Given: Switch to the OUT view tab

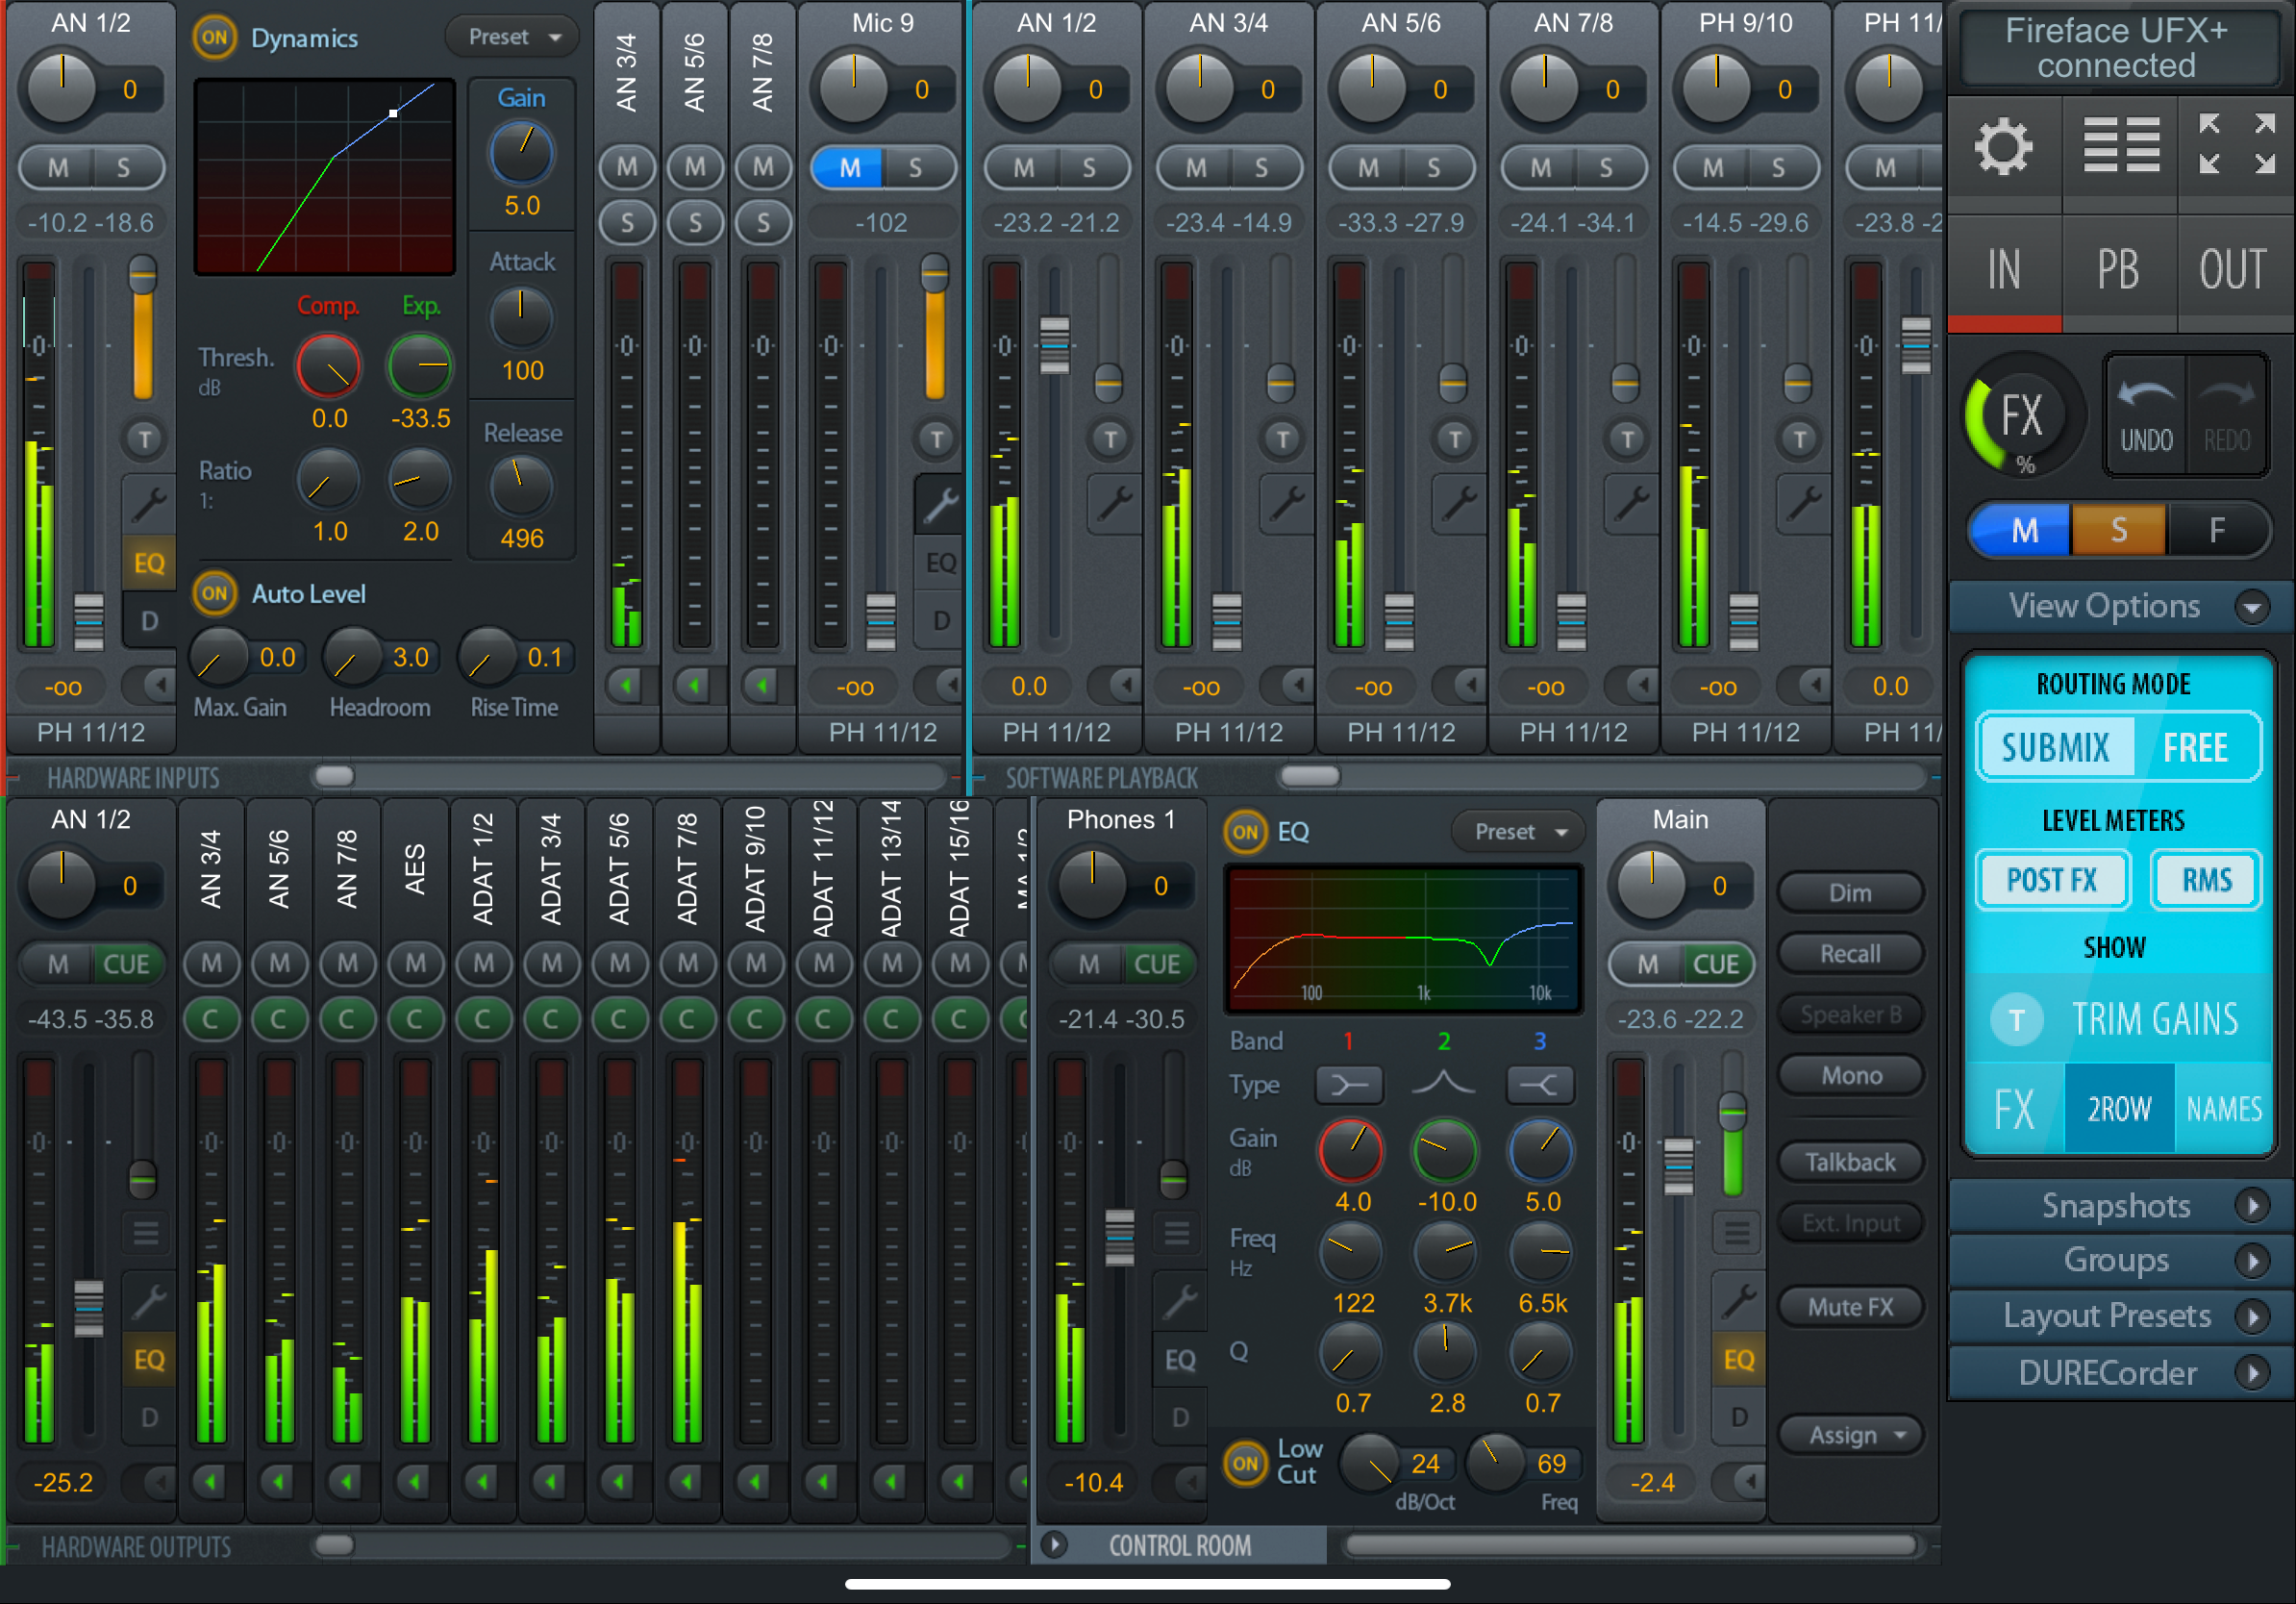Looking at the screenshot, I should (2232, 270).
